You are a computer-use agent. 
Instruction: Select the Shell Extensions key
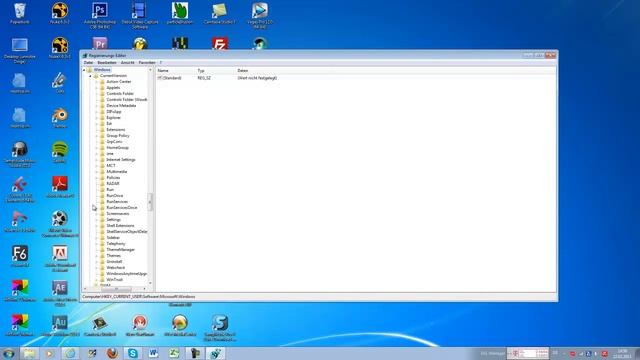click(x=120, y=226)
